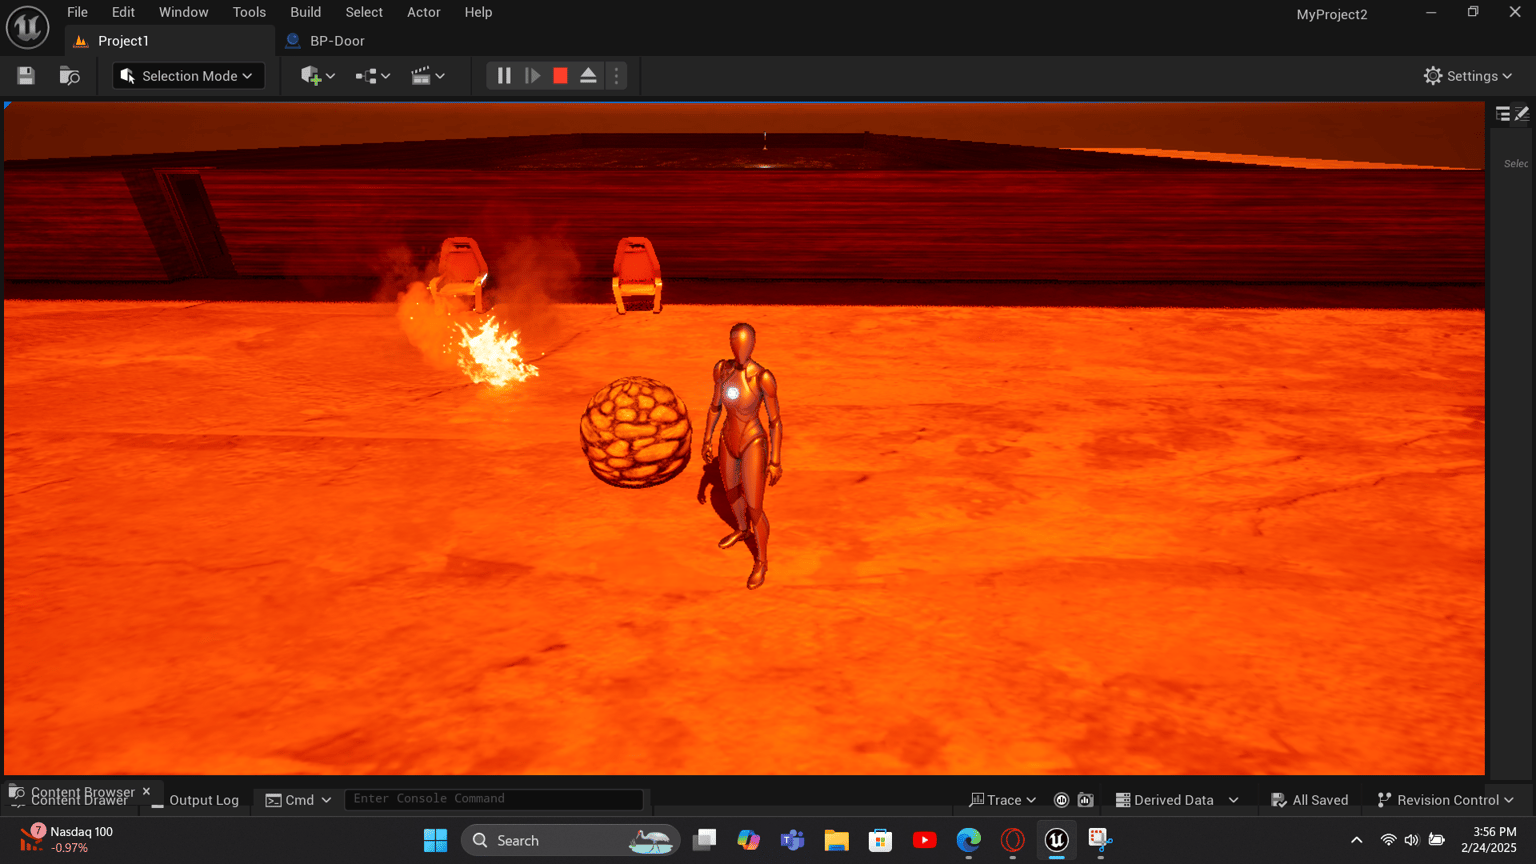The image size is (1536, 864).
Task: Open Microsoft Store from taskbar
Action: click(x=880, y=840)
